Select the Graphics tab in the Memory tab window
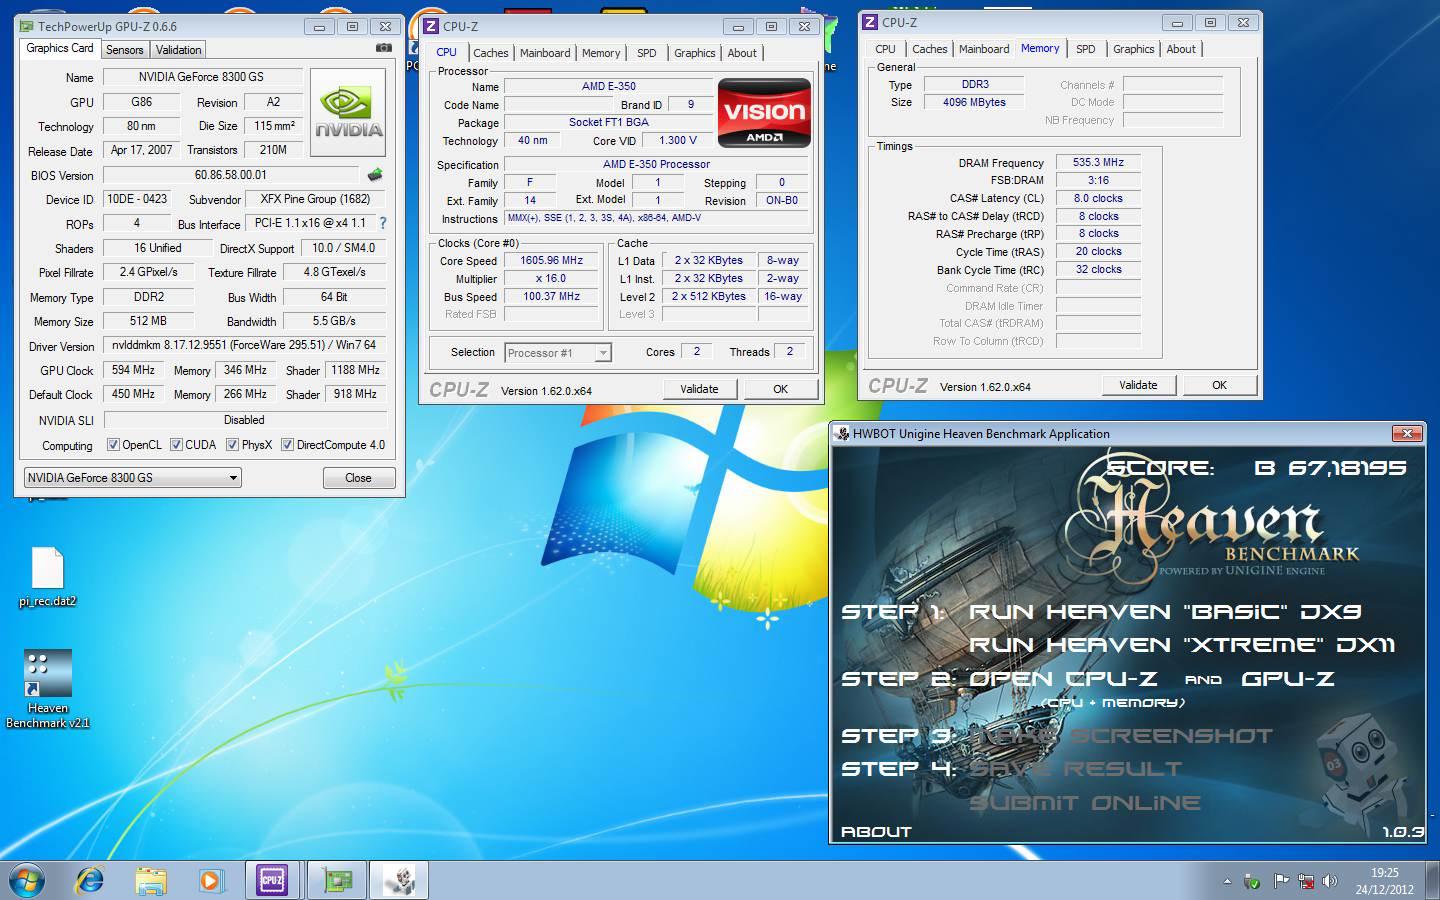 (1133, 49)
